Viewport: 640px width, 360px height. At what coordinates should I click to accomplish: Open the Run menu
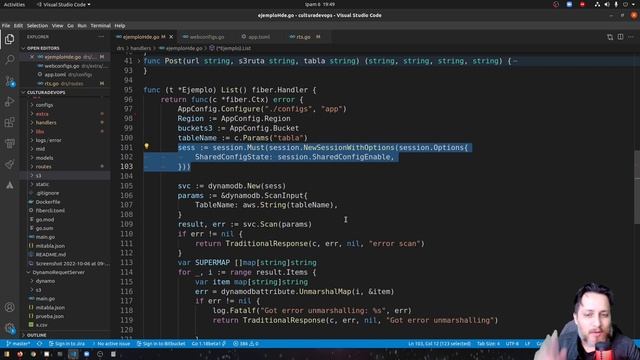point(82,26)
